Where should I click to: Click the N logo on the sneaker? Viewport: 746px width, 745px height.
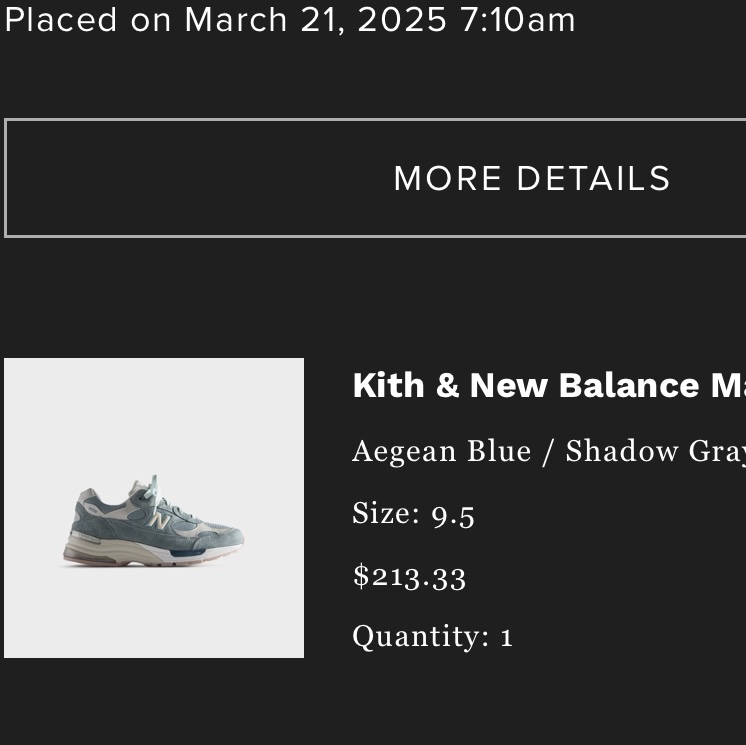pos(158,519)
